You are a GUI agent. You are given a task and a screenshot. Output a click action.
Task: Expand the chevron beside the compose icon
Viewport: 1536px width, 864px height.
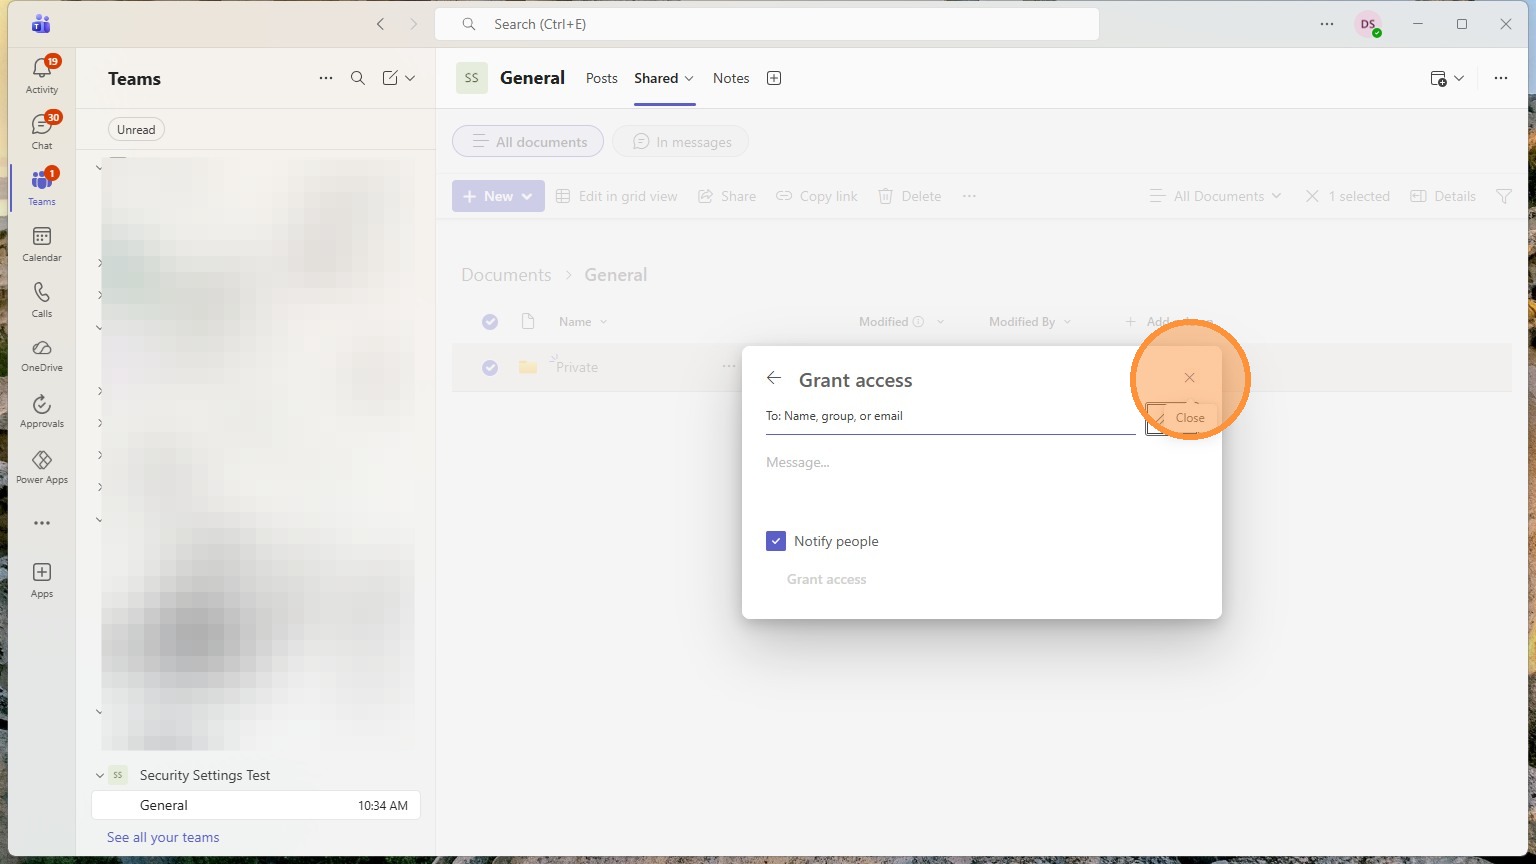click(x=410, y=78)
